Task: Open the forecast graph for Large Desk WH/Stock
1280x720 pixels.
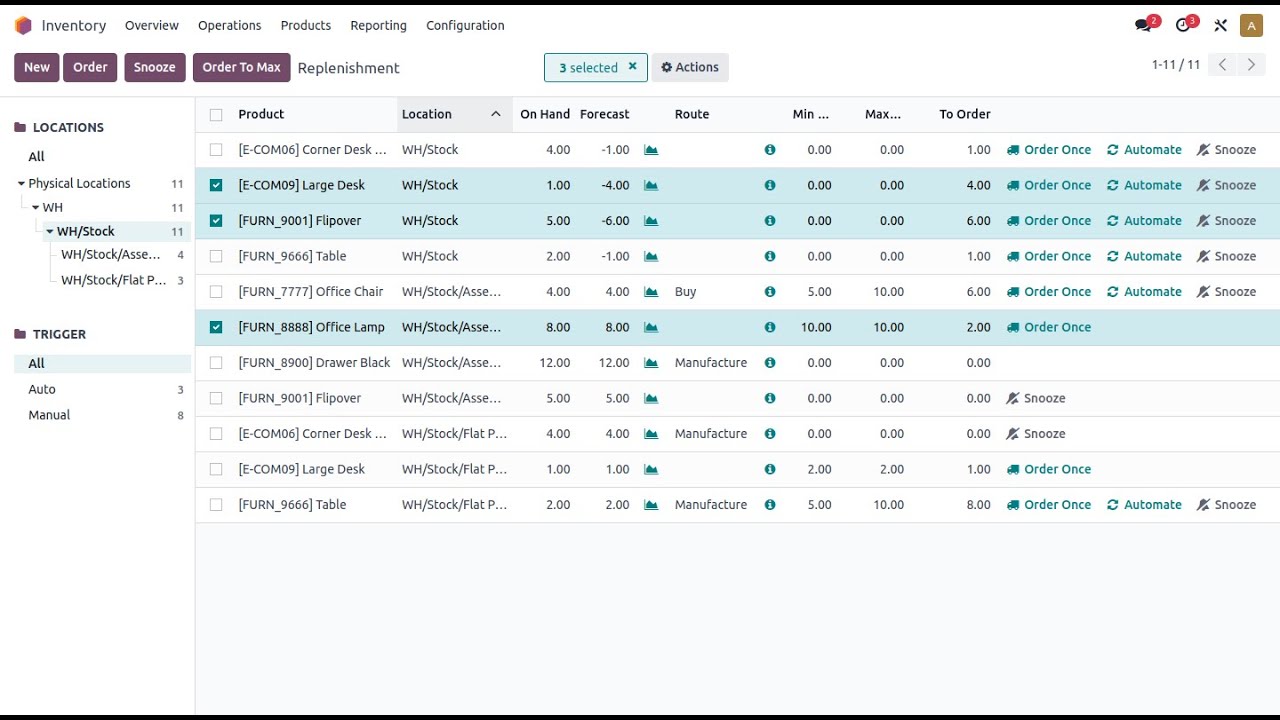Action: 651,185
